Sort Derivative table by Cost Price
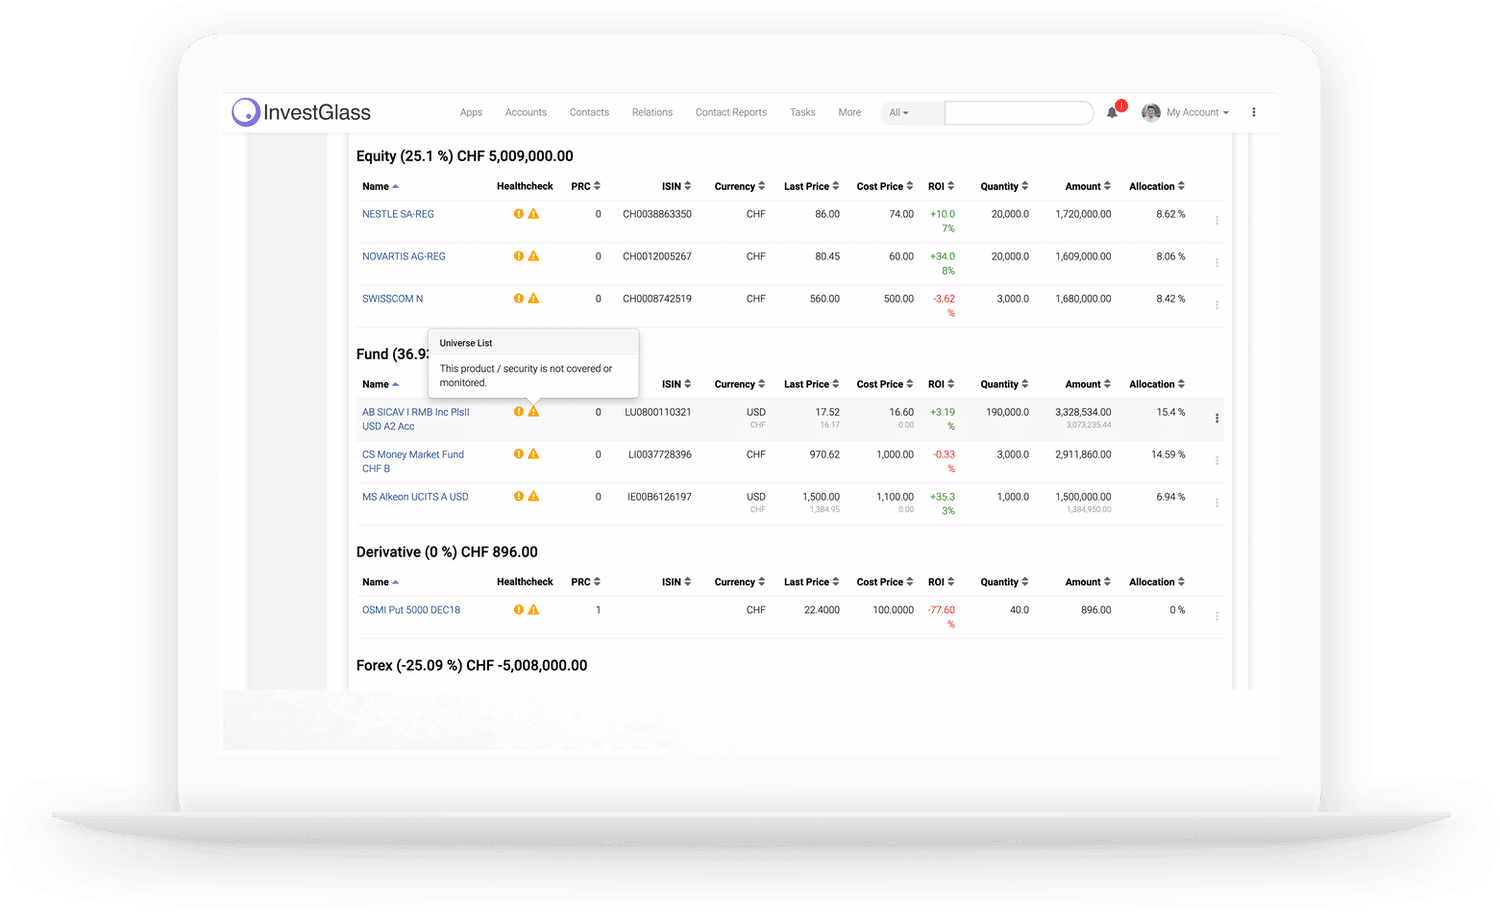1500x913 pixels. tap(885, 582)
